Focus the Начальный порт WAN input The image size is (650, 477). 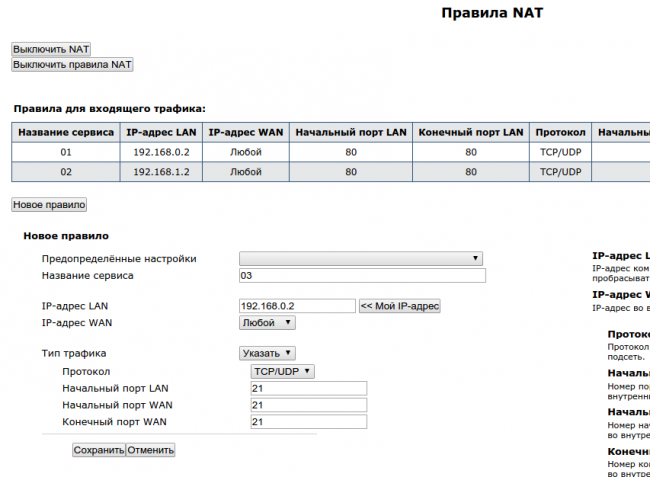click(x=309, y=405)
